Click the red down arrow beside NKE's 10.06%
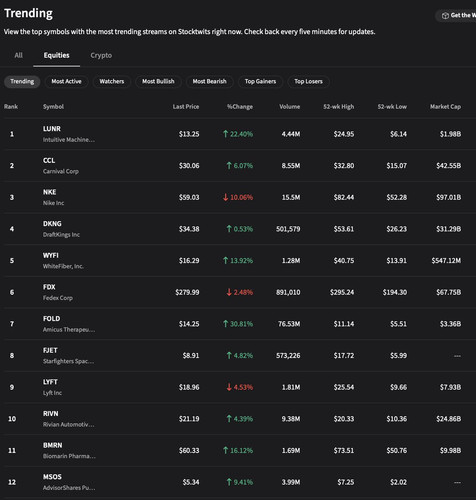 coord(226,197)
